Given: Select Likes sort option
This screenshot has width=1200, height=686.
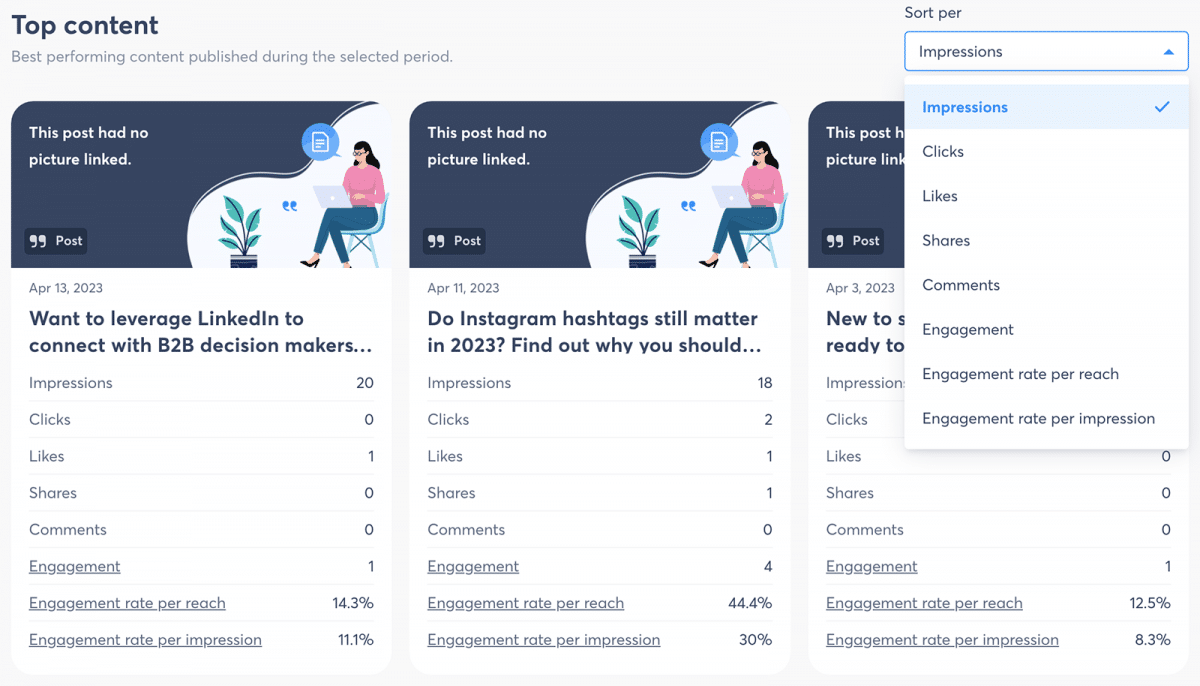Looking at the screenshot, I should tap(1046, 196).
